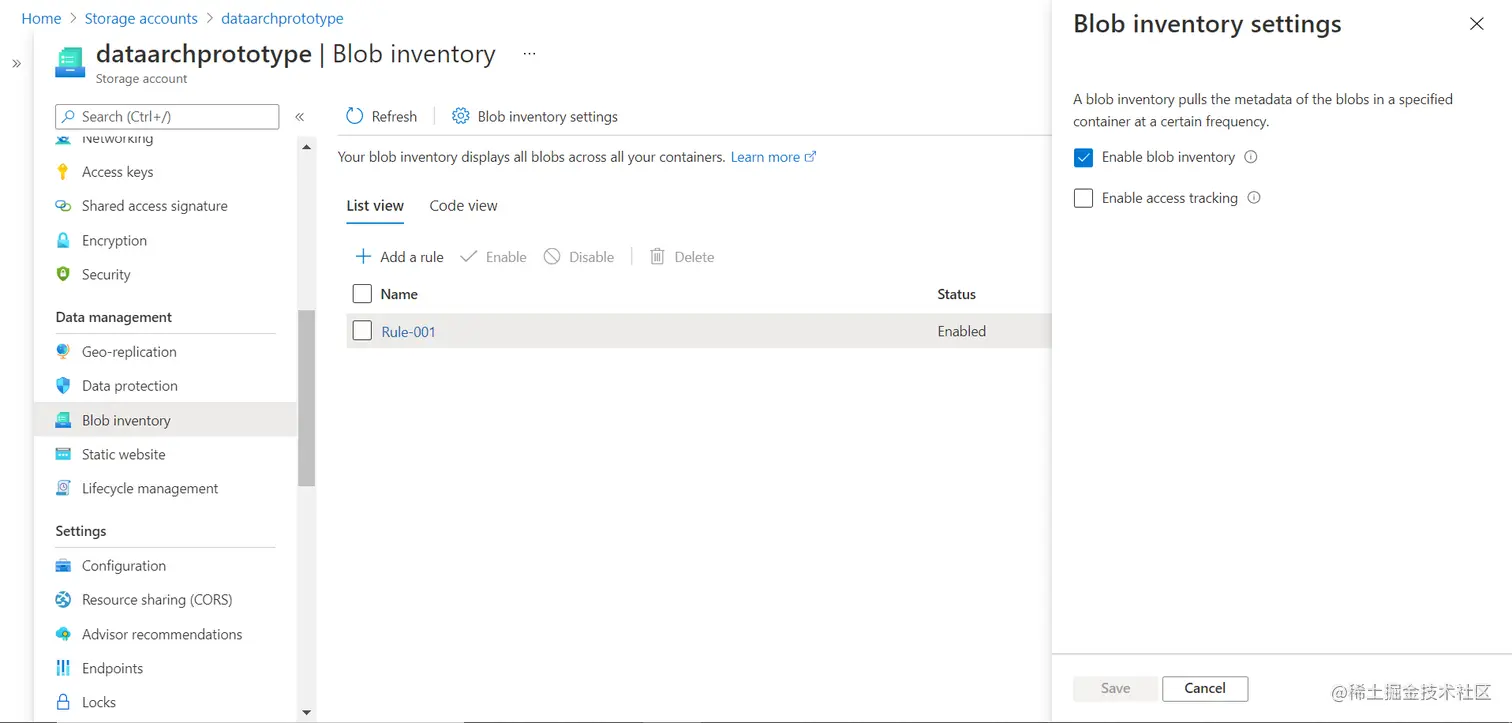Click the Static website icon
Screen dimensions: 1512x723
coord(62,454)
